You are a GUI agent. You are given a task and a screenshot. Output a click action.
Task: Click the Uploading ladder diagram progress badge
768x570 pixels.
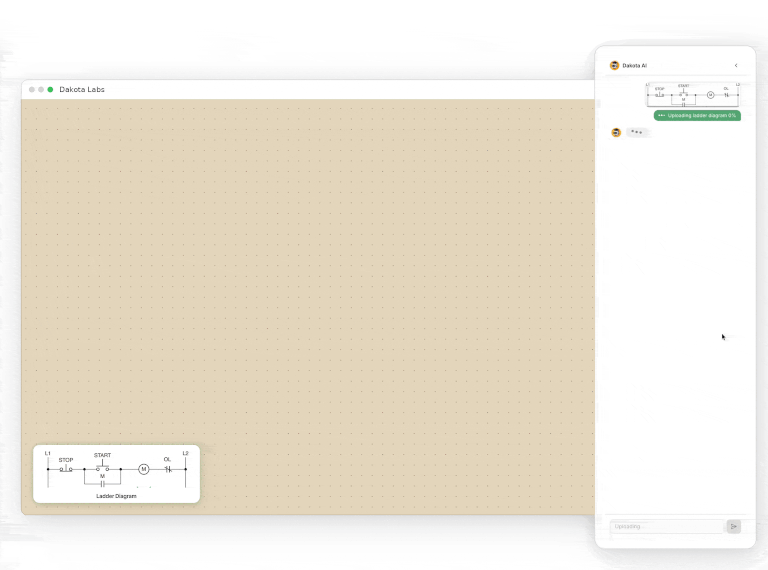[x=697, y=116]
